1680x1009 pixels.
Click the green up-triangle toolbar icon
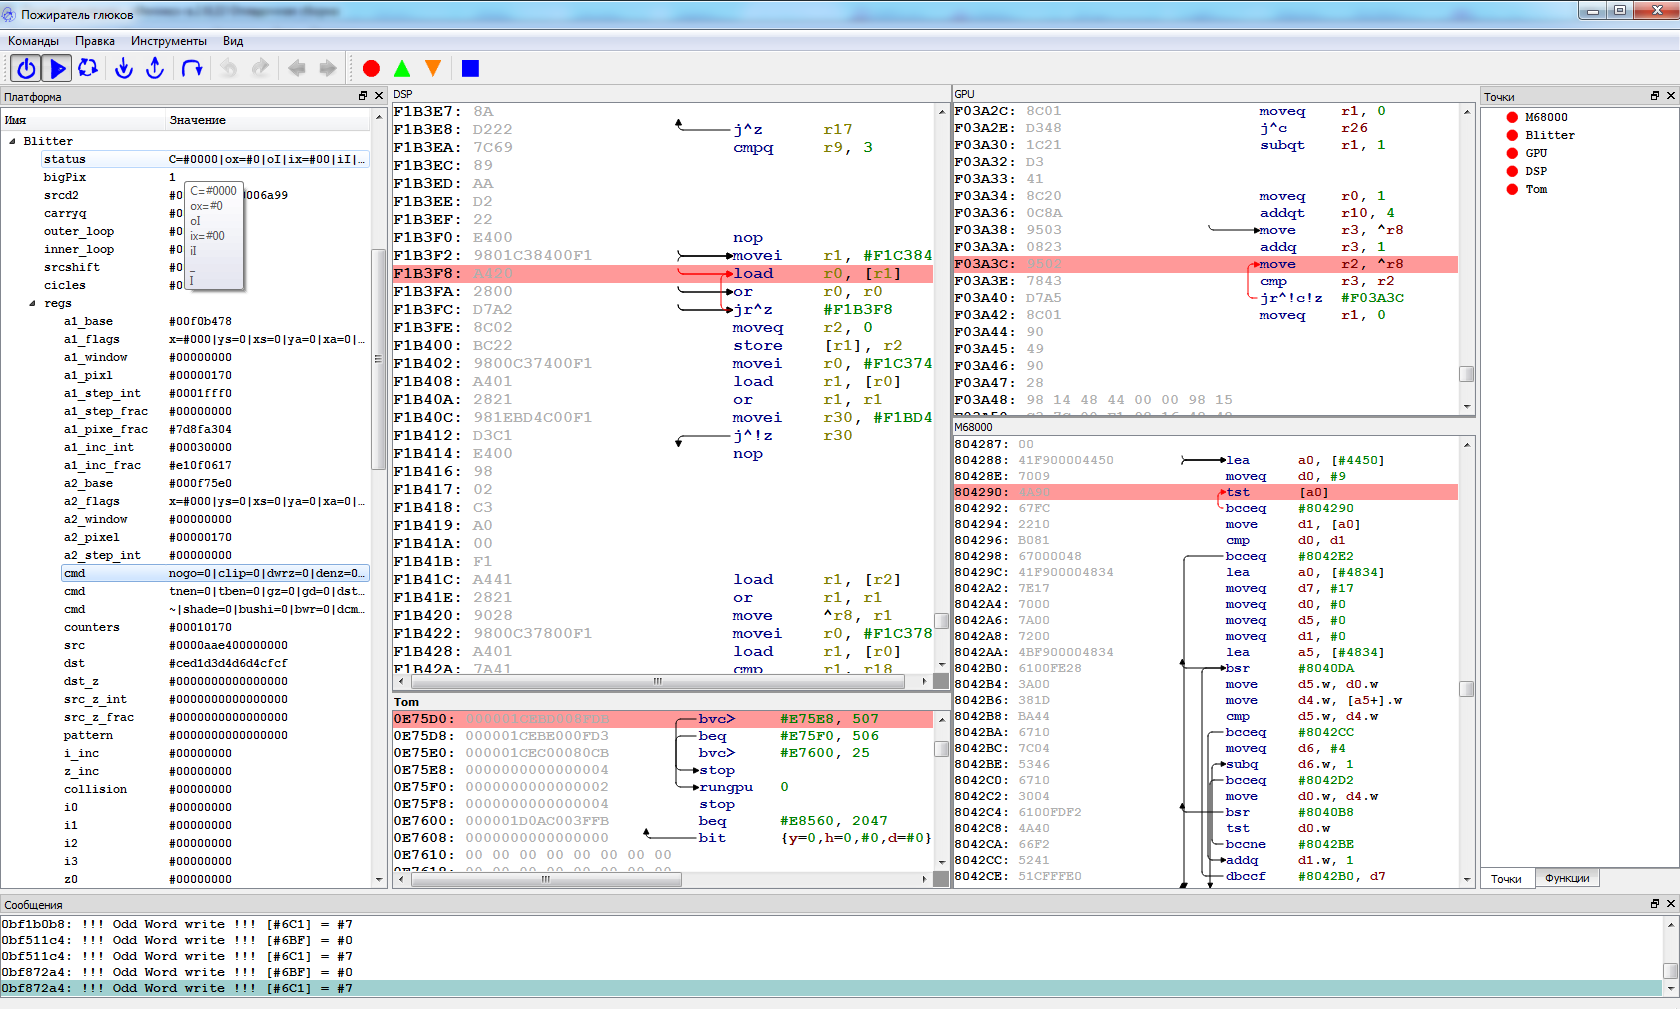[x=402, y=68]
